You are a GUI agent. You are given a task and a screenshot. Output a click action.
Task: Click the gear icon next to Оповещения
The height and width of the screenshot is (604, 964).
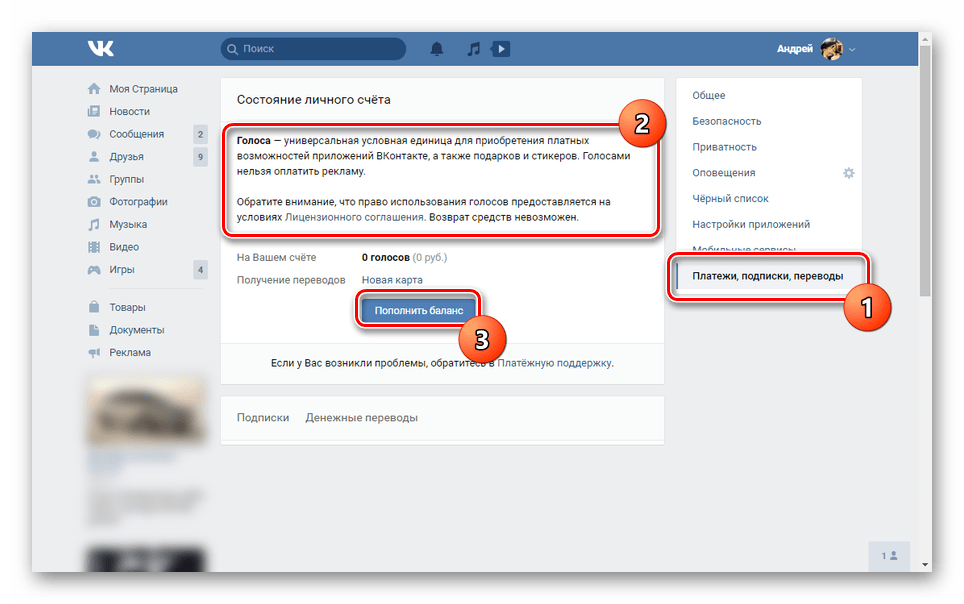848,173
